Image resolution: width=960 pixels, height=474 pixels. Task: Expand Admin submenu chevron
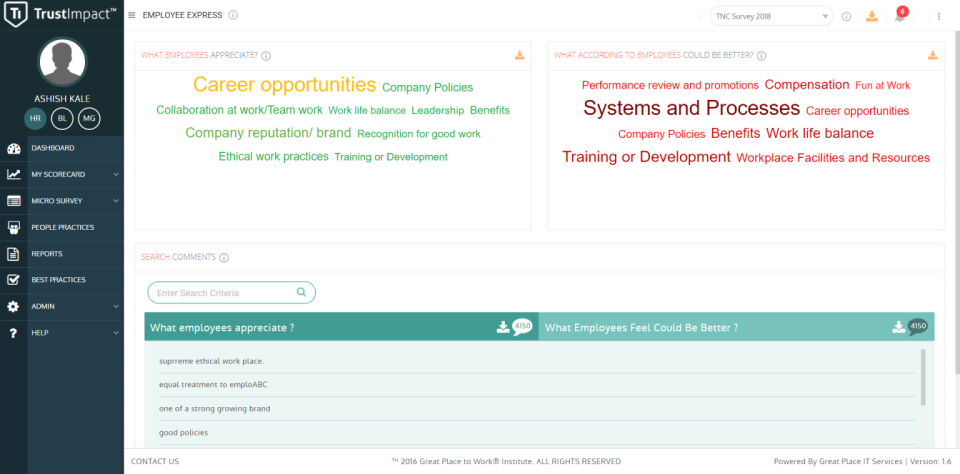pyautogui.click(x=116, y=306)
